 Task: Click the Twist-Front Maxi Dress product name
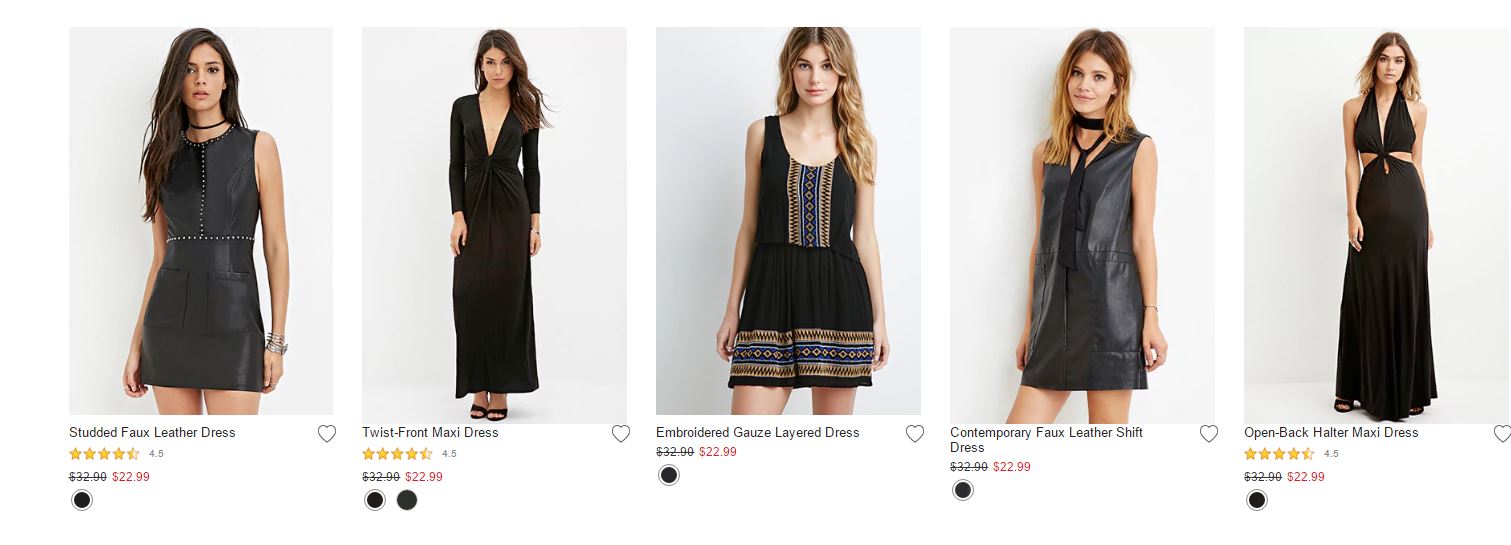point(430,433)
